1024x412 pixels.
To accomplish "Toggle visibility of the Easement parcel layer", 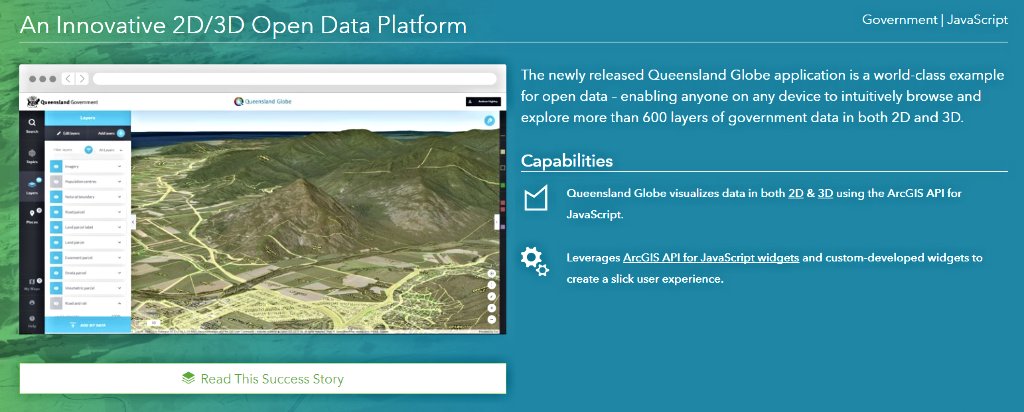I will pos(56,257).
